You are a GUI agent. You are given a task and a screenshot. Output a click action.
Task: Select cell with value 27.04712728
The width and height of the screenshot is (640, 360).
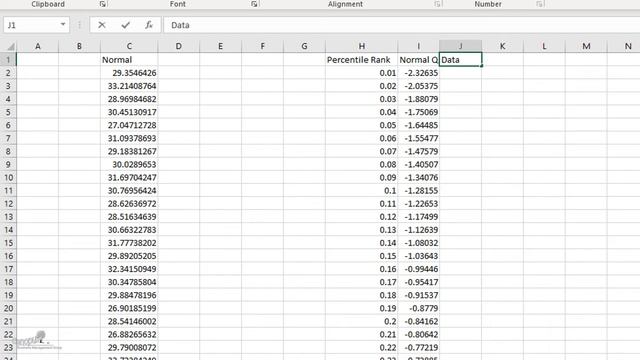[129, 125]
